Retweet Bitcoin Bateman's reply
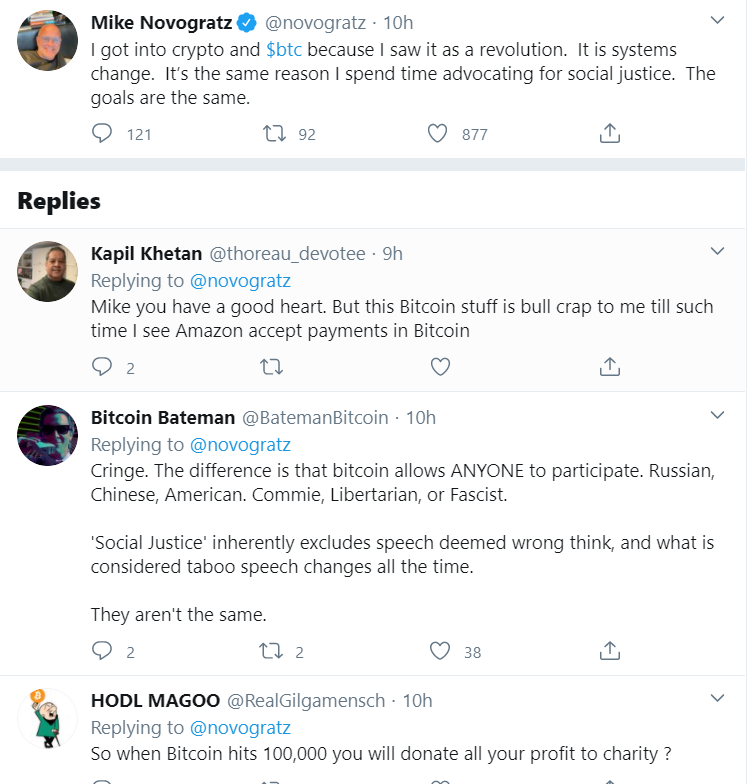750x784 pixels. click(x=271, y=651)
